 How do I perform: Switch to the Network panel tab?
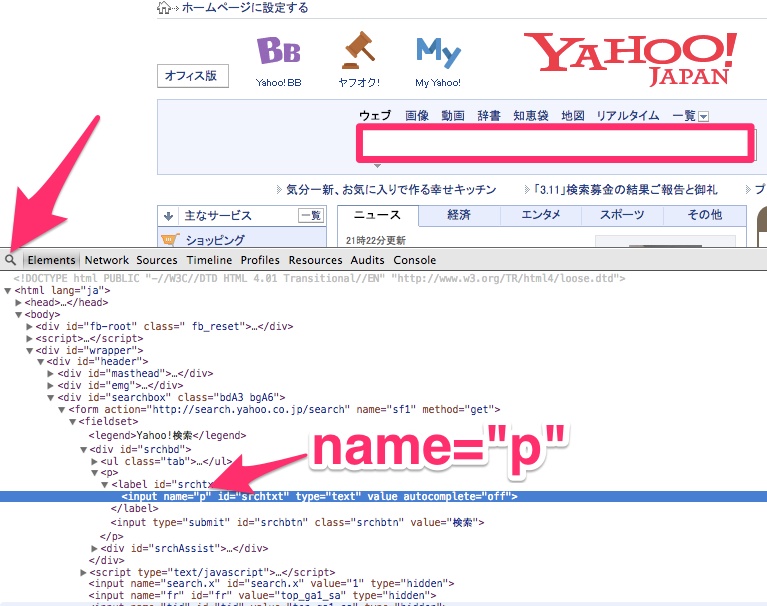(x=107, y=260)
